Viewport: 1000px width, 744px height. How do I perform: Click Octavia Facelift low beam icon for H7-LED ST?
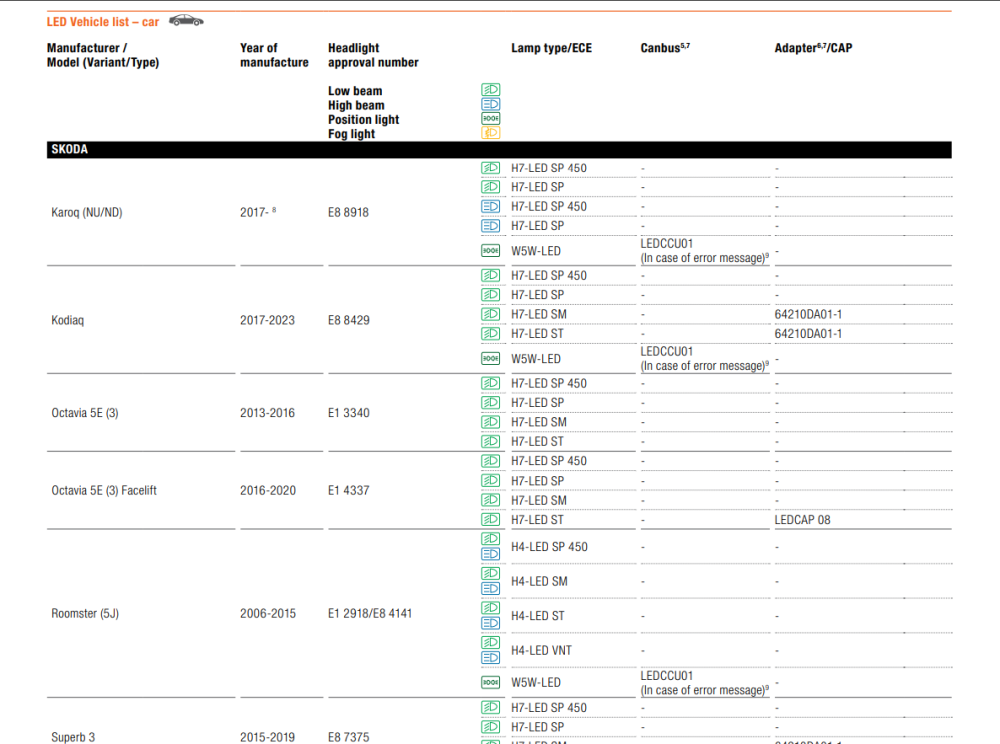(x=490, y=520)
